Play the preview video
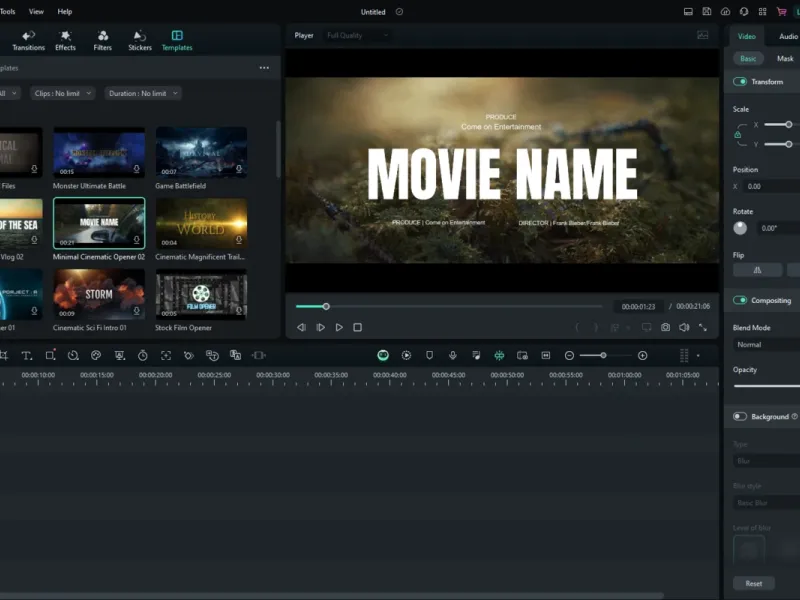 point(339,327)
